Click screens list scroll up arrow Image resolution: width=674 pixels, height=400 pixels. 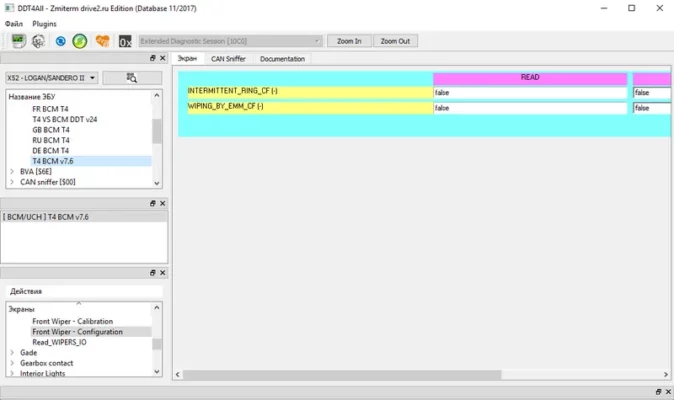(x=157, y=308)
